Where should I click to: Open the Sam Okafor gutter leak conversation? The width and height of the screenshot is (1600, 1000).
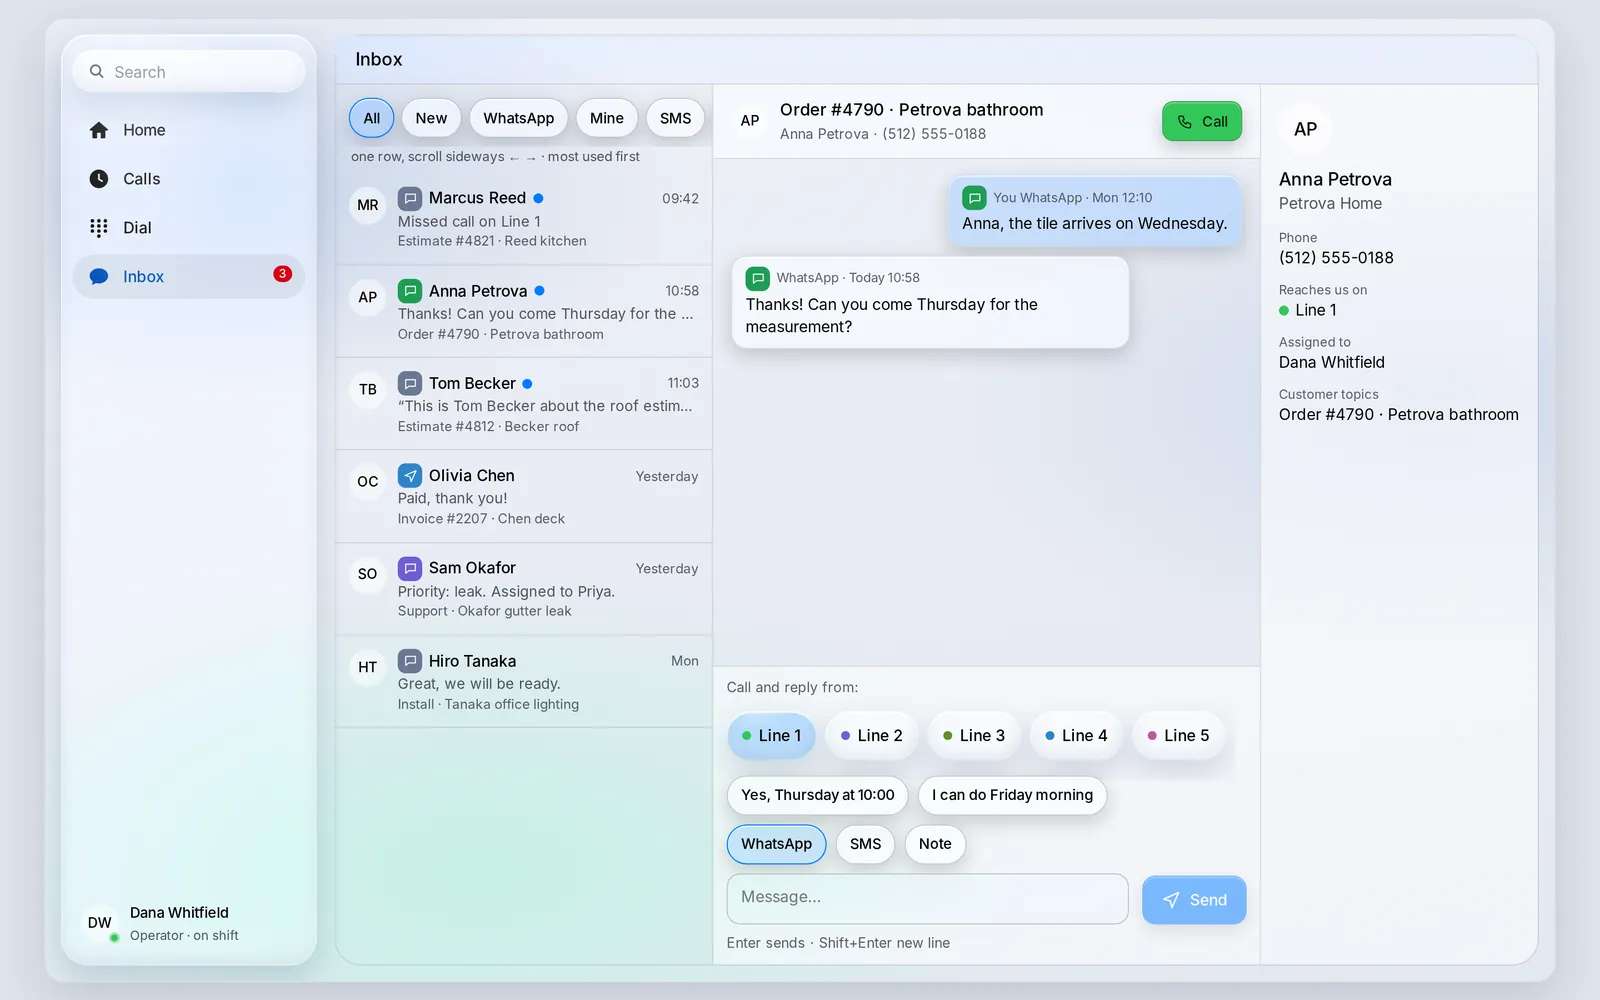click(524, 589)
